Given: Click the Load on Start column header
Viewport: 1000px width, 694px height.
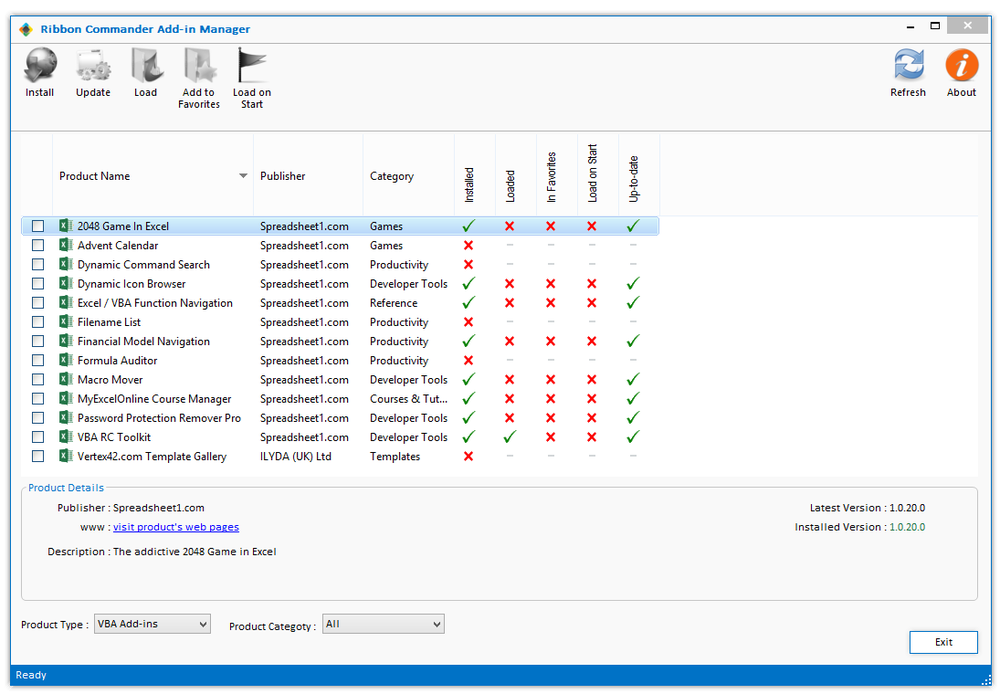Looking at the screenshot, I should (x=598, y=176).
